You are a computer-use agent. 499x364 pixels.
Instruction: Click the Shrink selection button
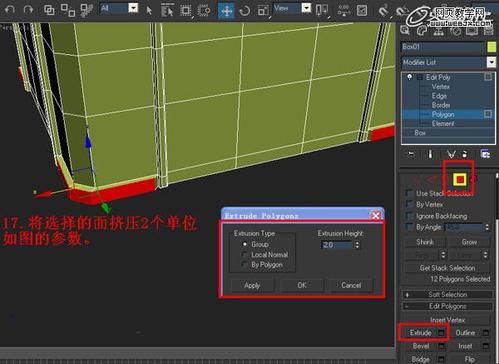point(425,242)
